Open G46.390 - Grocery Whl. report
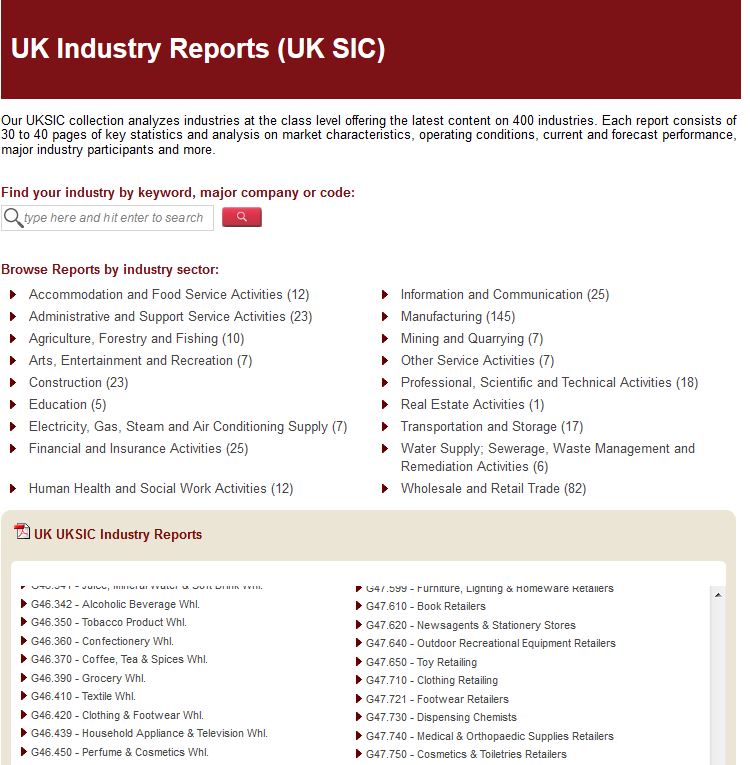The height and width of the screenshot is (765, 750). [x=88, y=678]
